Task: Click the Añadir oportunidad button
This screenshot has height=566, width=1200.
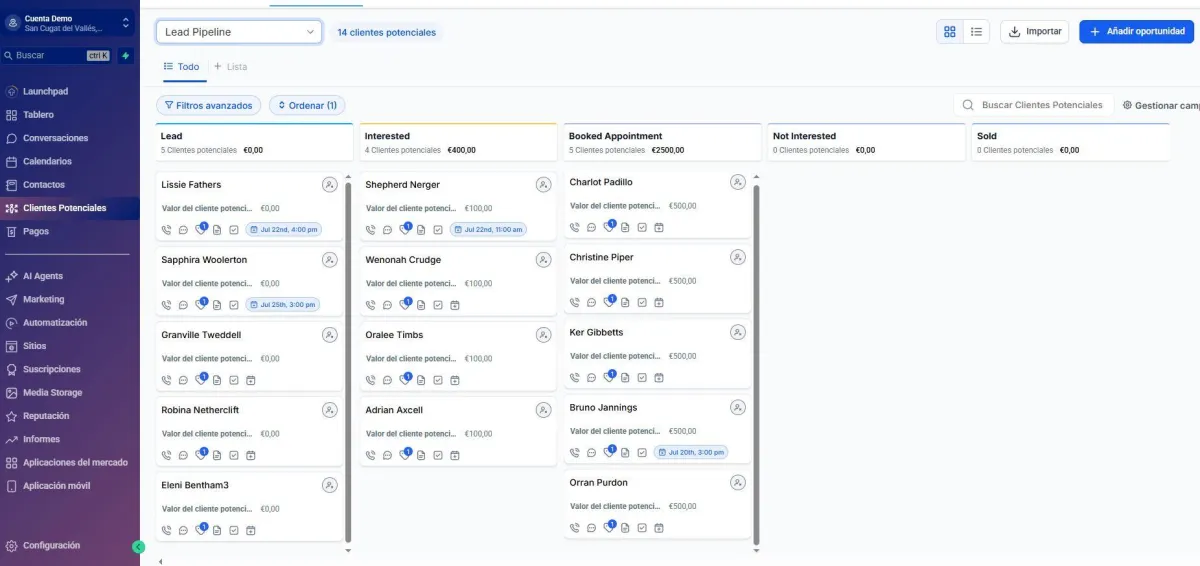Action: (x=1136, y=32)
